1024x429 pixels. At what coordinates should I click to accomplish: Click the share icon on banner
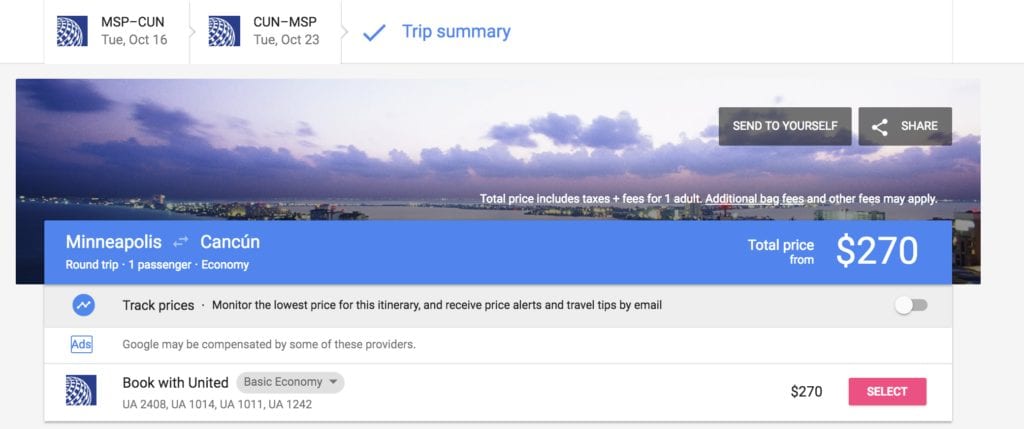tap(880, 126)
